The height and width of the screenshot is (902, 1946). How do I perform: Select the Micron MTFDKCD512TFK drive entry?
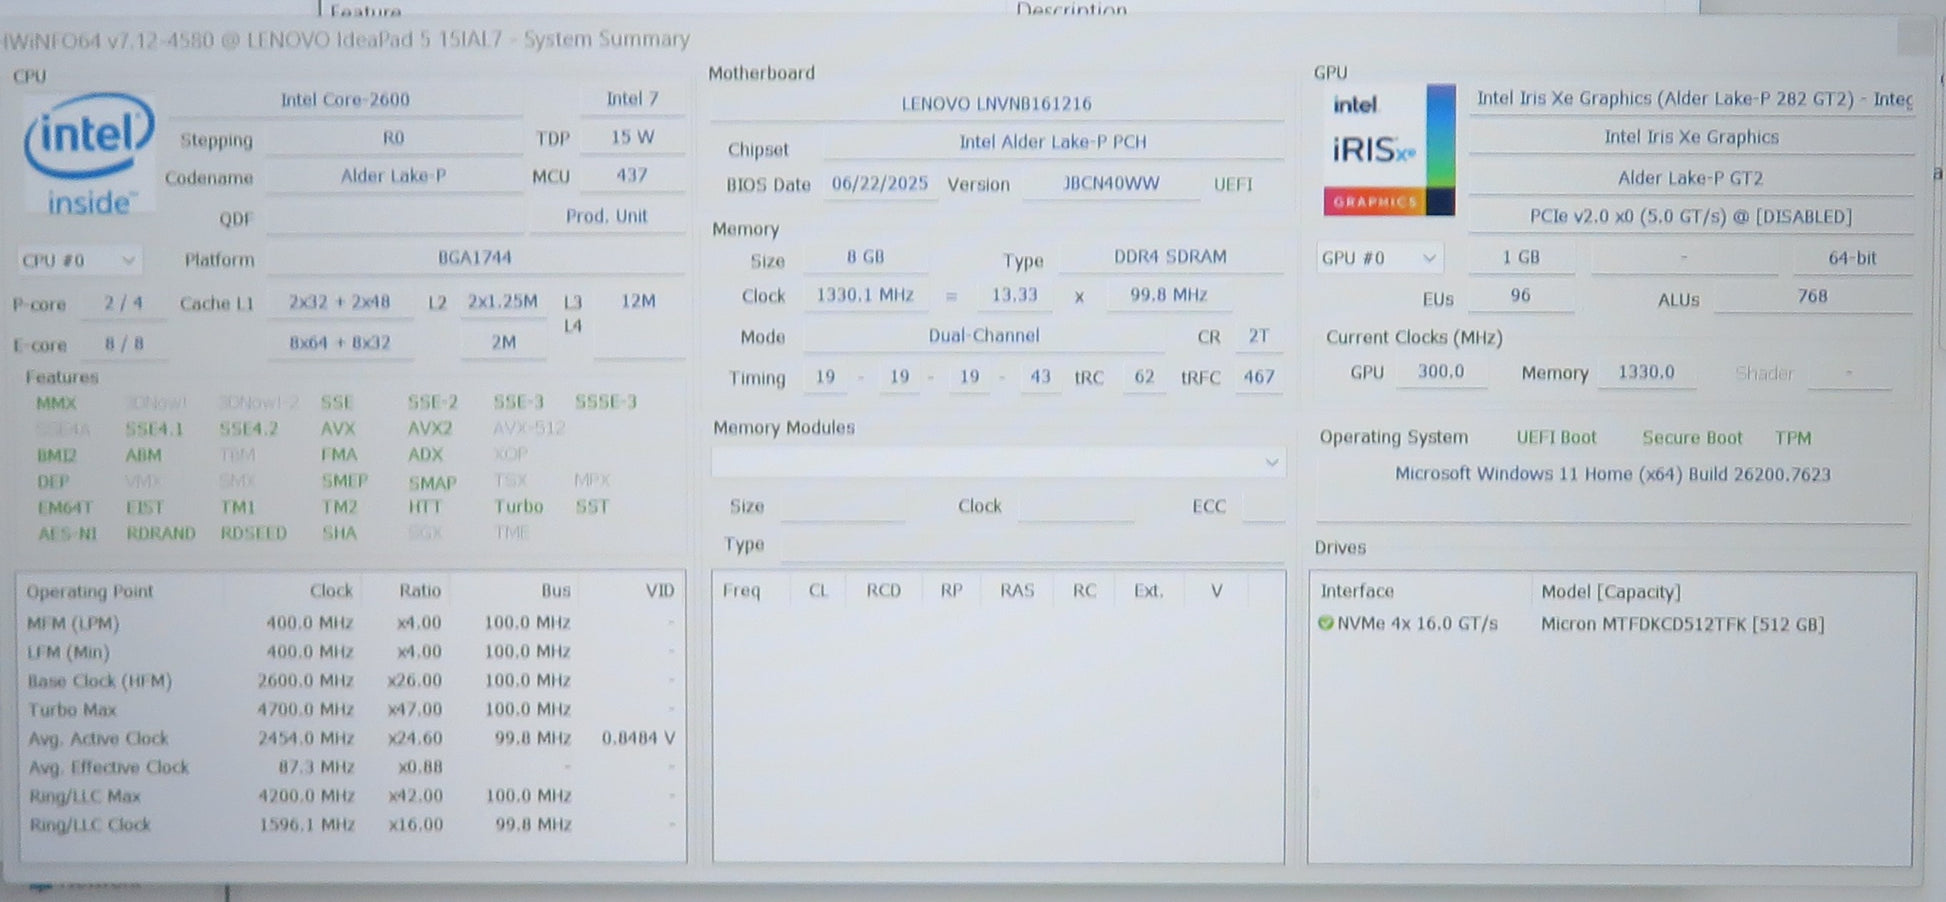1682,625
